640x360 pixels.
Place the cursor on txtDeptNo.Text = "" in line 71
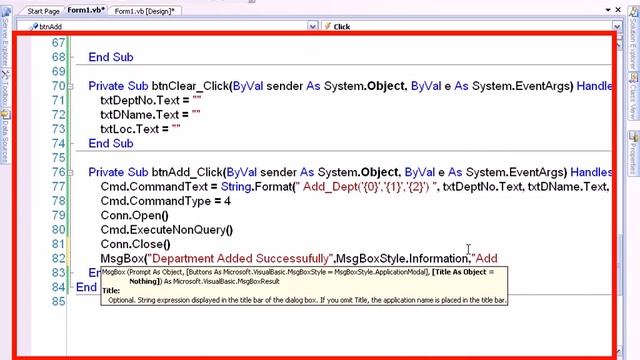151,100
